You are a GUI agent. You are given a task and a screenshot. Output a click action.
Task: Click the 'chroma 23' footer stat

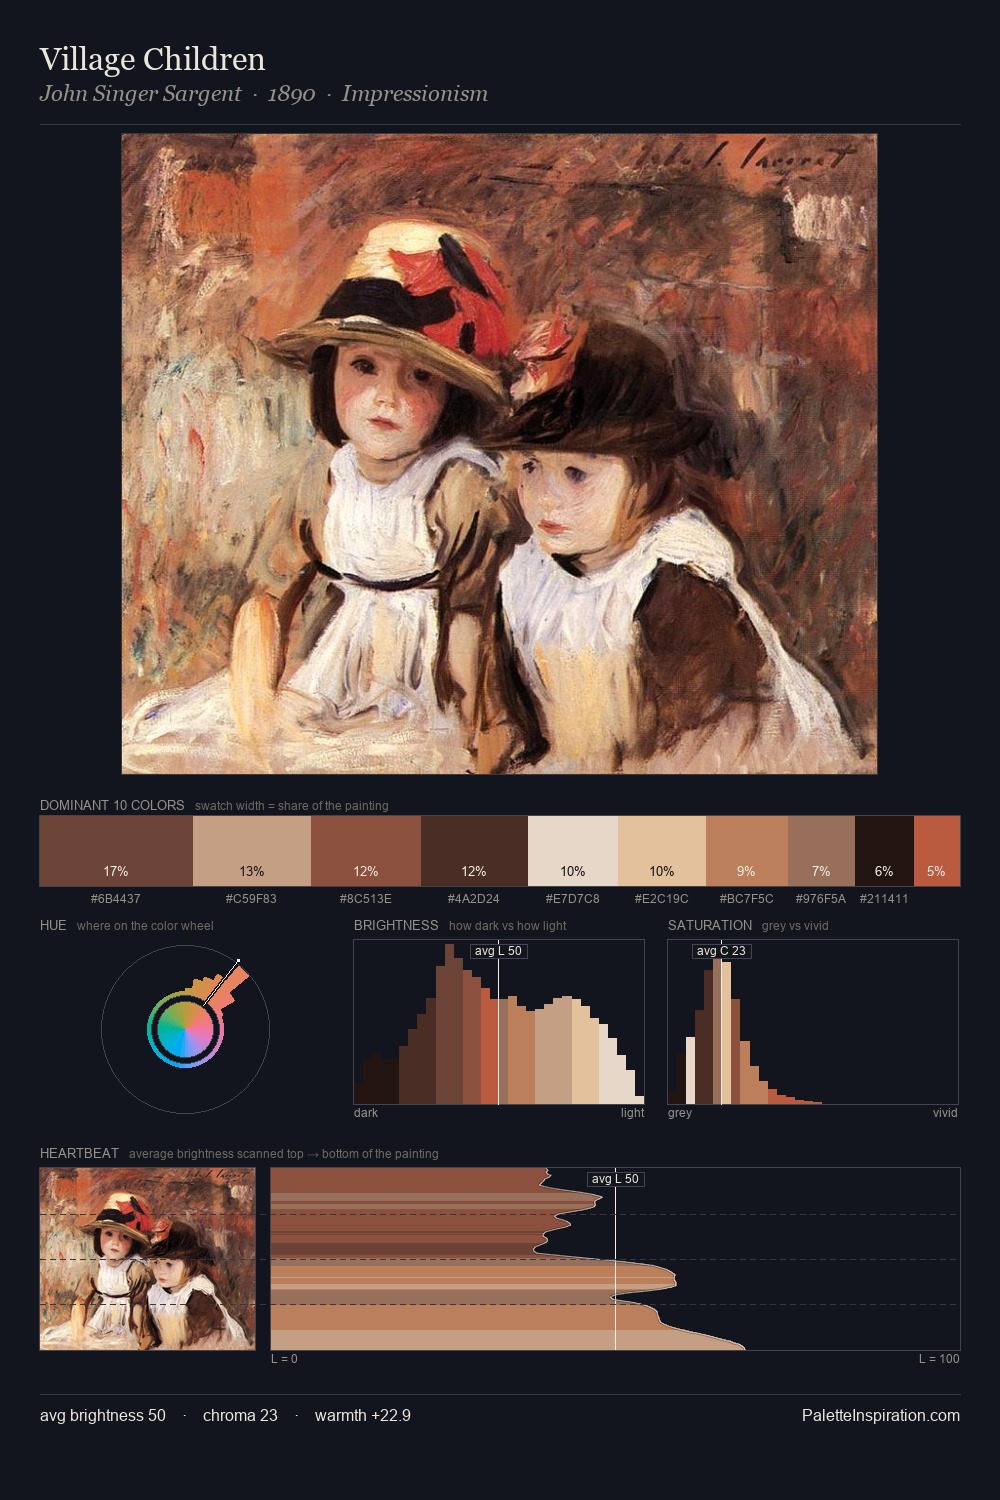point(240,1415)
